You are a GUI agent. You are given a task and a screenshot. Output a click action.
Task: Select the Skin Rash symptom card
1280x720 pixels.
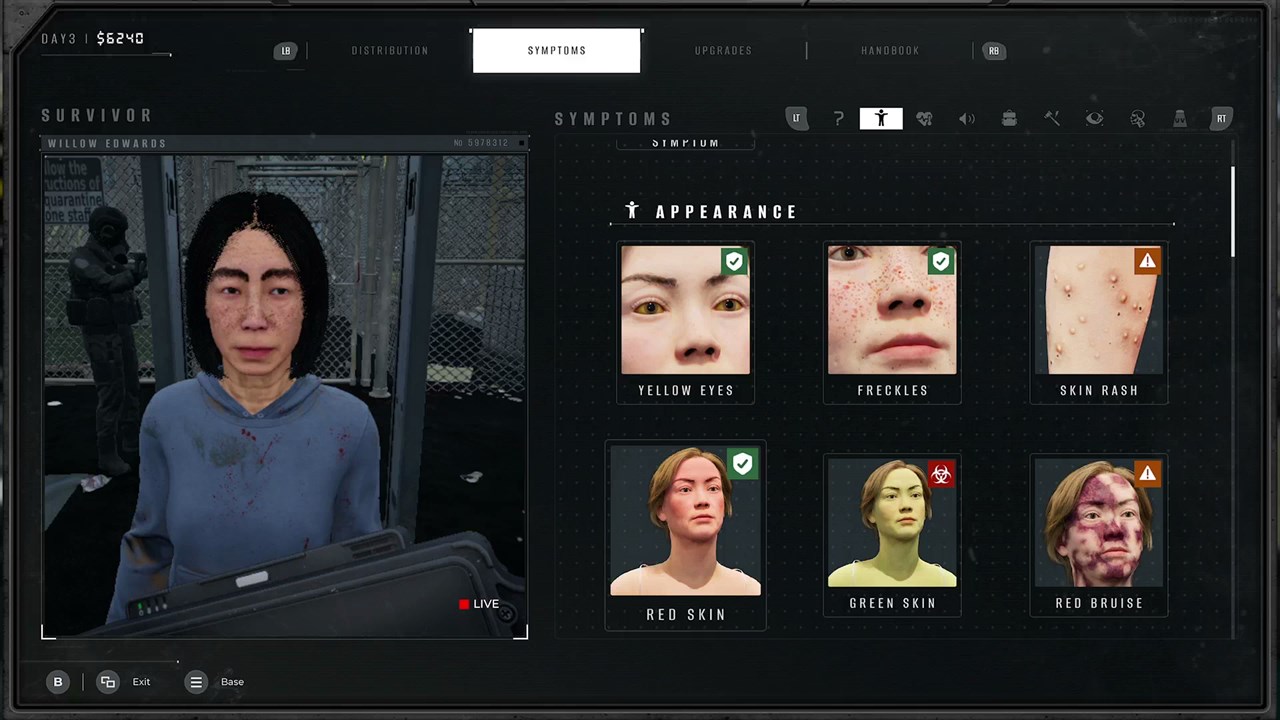(x=1099, y=323)
